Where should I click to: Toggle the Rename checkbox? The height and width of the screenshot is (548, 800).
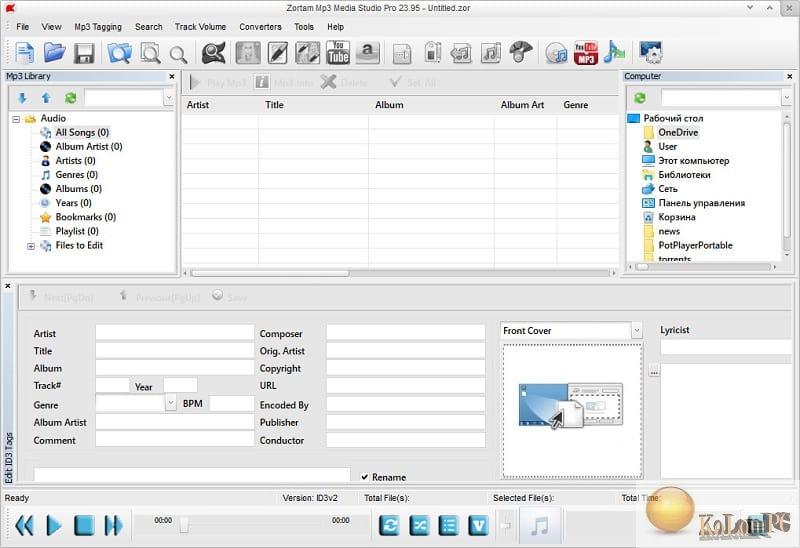click(x=365, y=478)
